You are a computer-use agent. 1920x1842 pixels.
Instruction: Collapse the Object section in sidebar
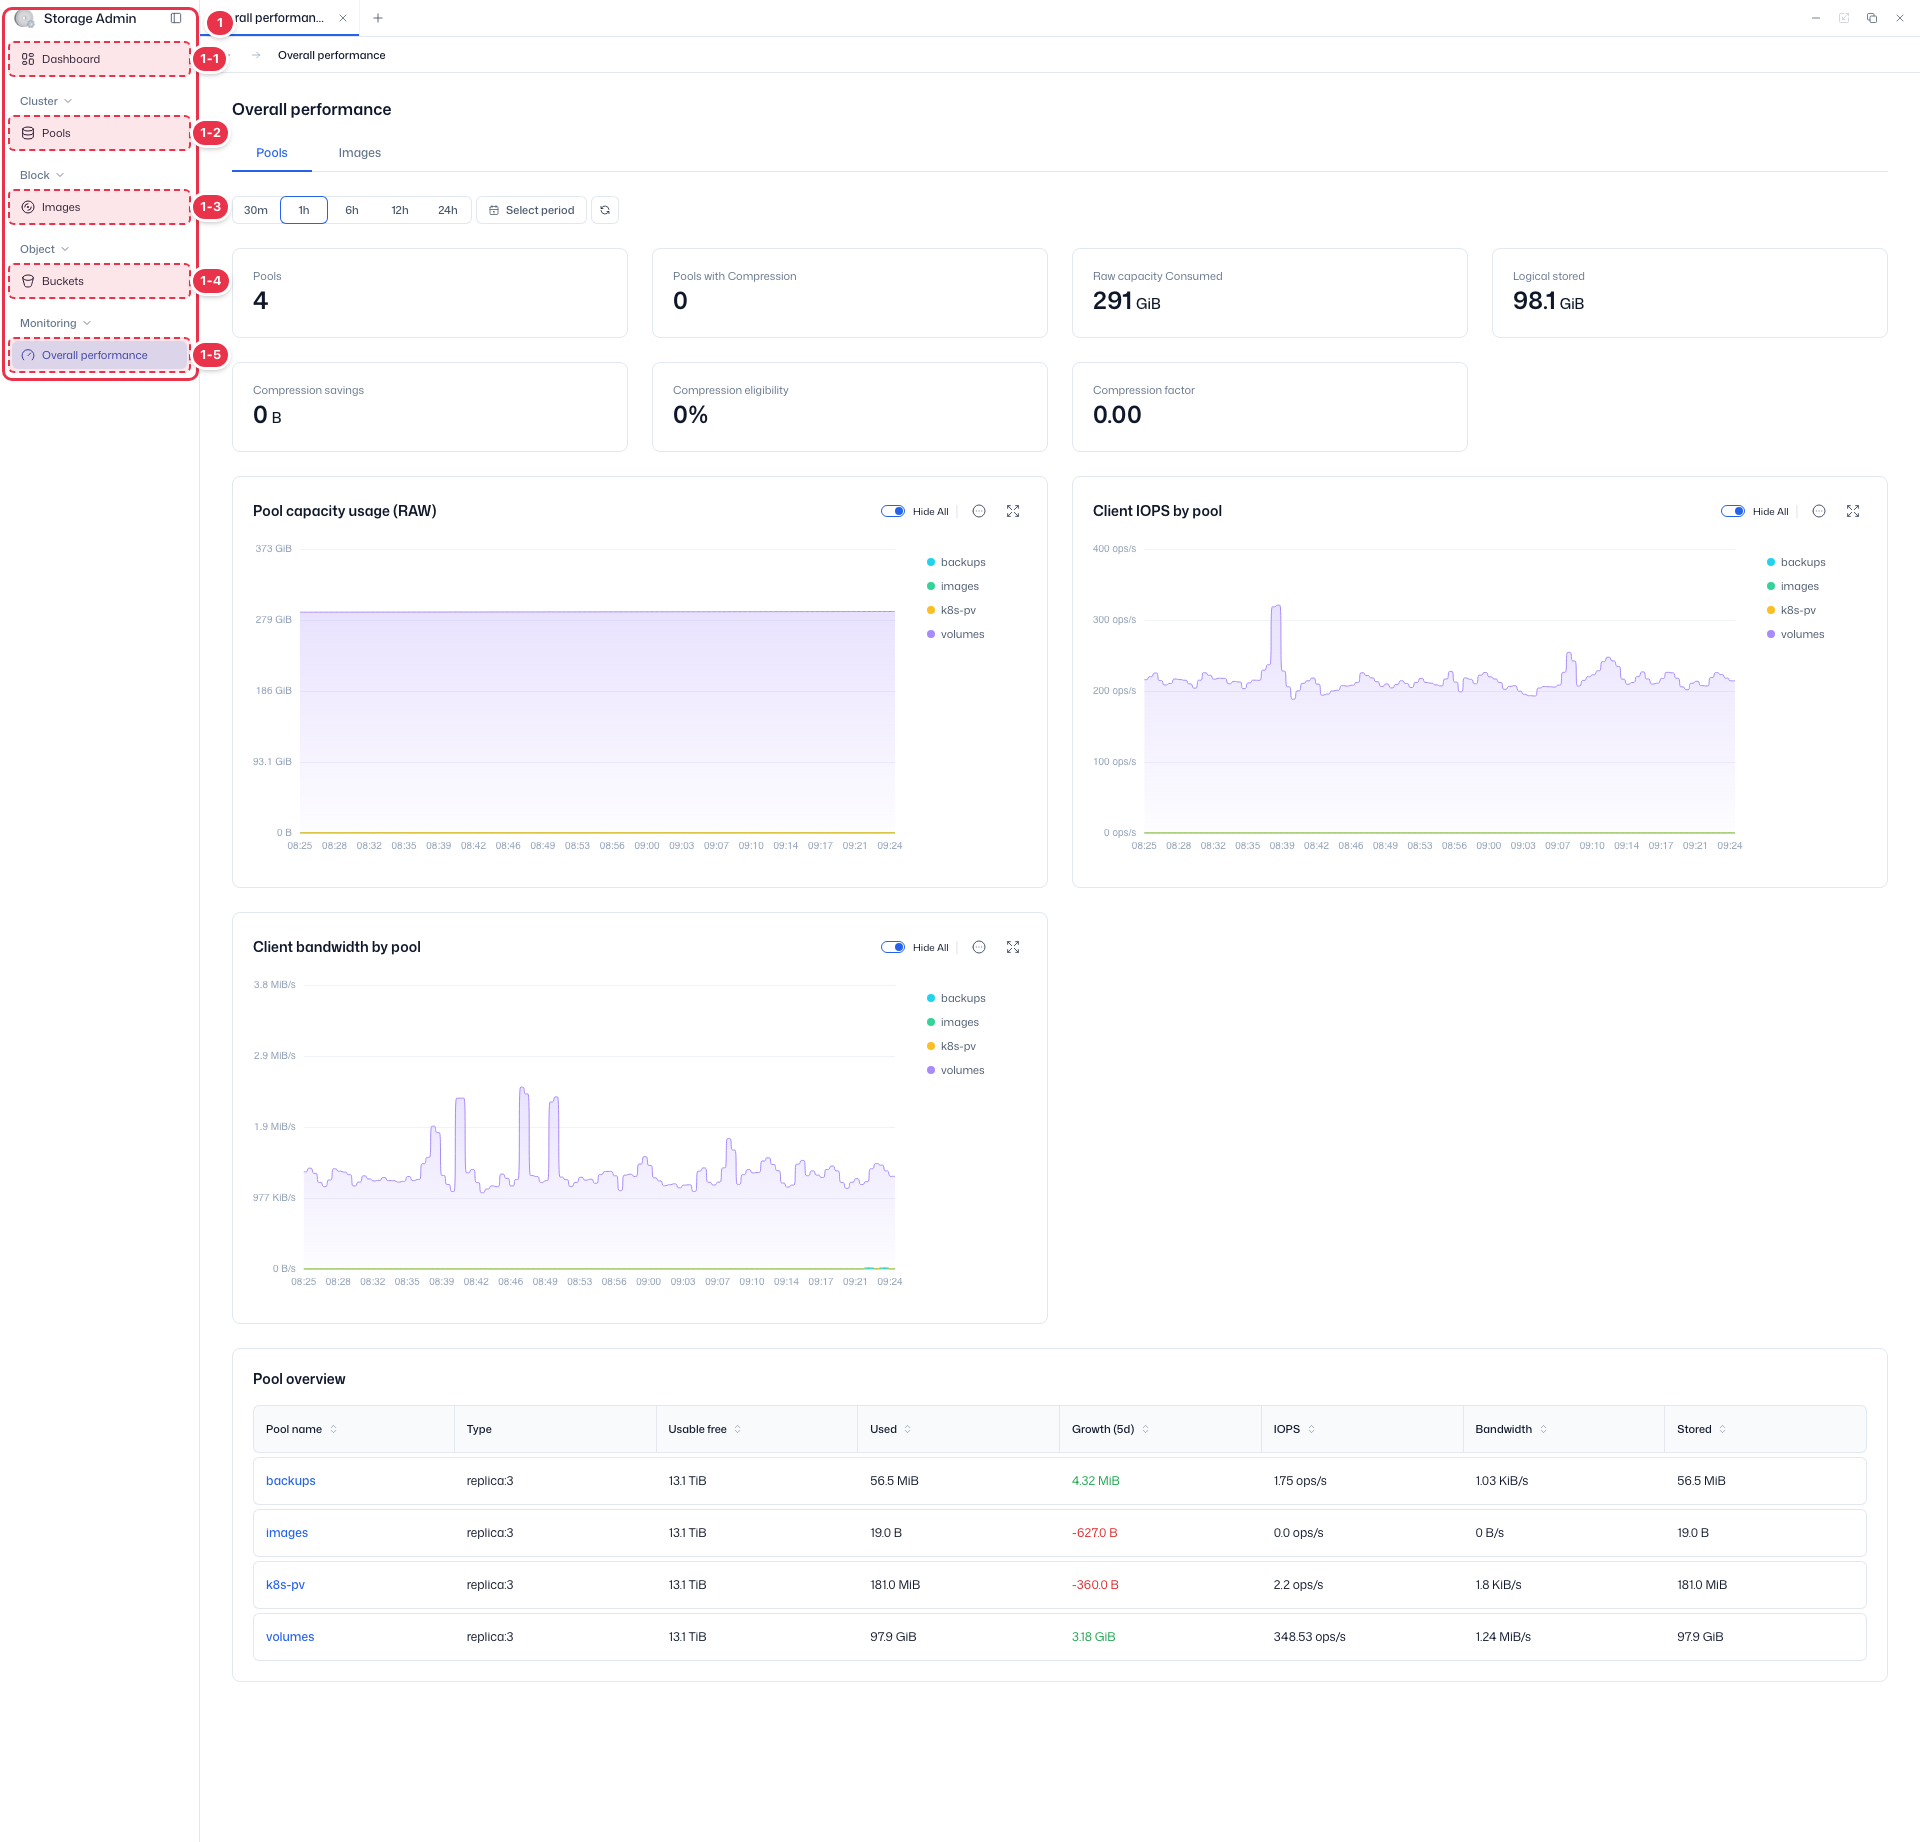tap(44, 249)
